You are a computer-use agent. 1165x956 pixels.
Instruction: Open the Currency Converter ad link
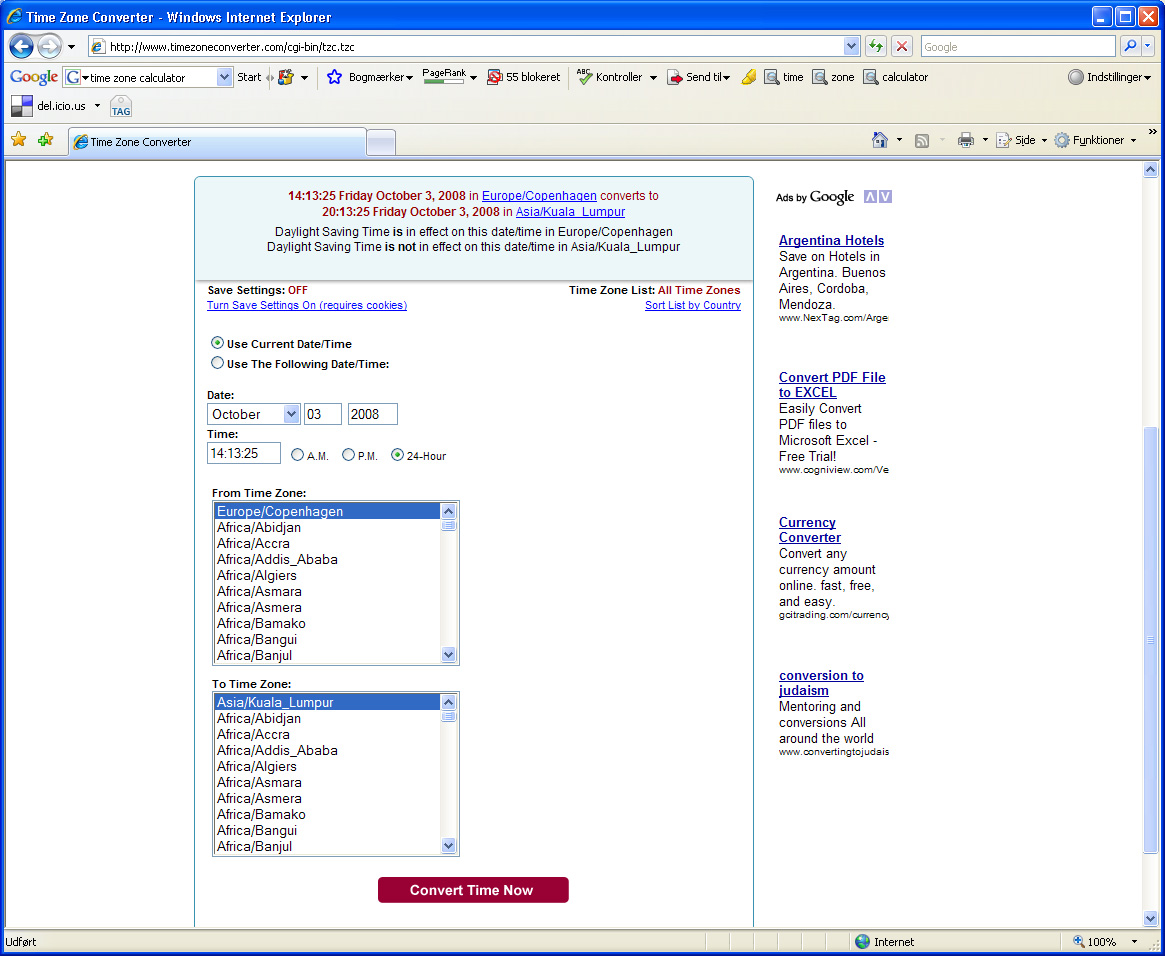tap(810, 530)
